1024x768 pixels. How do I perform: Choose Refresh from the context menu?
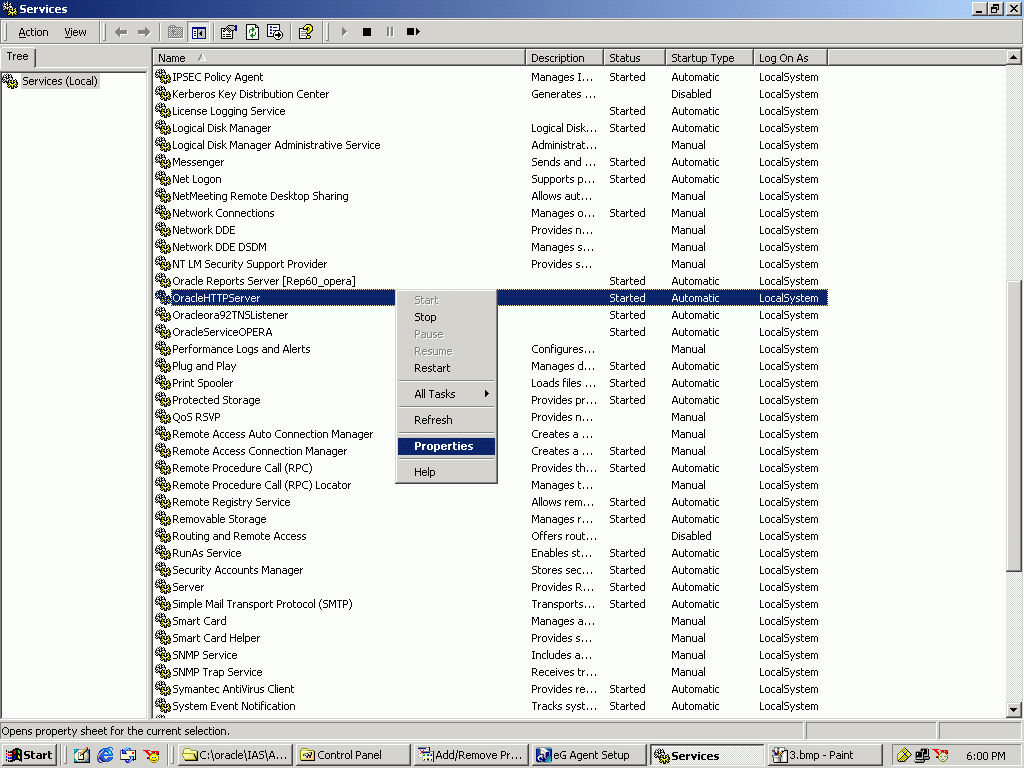point(446,420)
